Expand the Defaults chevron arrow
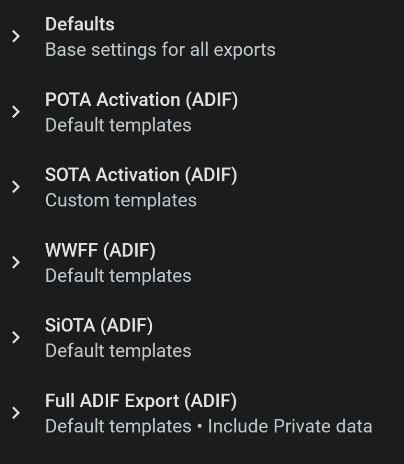This screenshot has width=404, height=464. point(16,36)
